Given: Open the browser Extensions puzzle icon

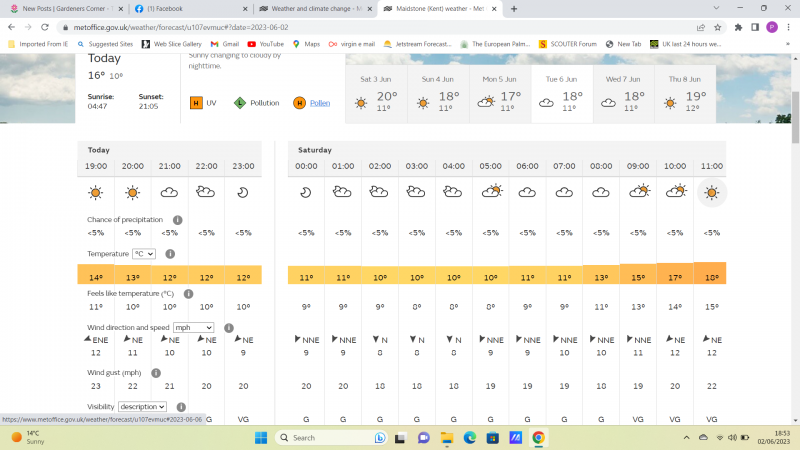Looking at the screenshot, I should [738, 27].
